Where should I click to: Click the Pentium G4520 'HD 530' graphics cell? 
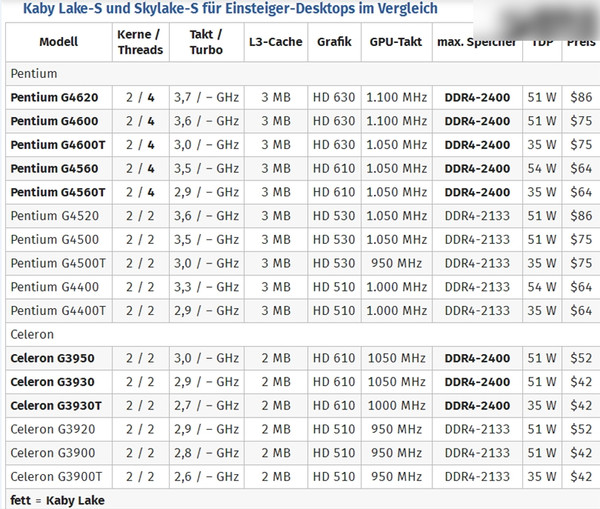(334, 216)
